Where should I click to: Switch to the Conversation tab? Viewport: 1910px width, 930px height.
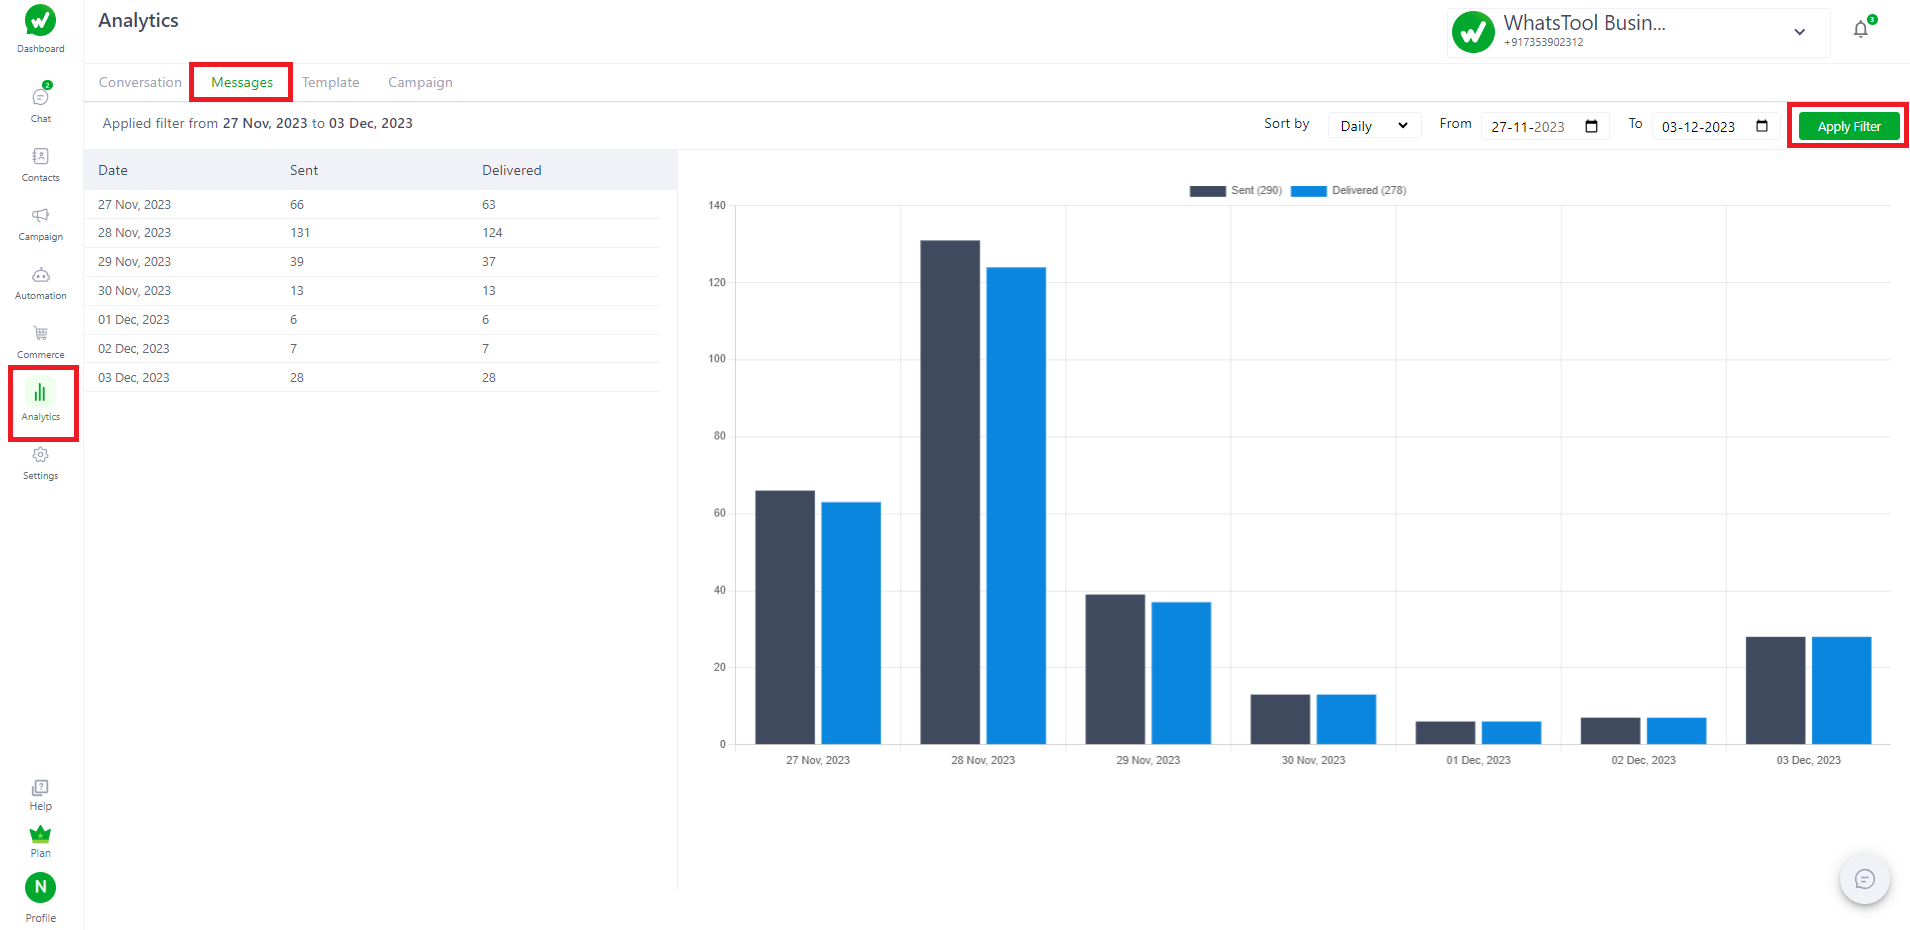point(140,82)
